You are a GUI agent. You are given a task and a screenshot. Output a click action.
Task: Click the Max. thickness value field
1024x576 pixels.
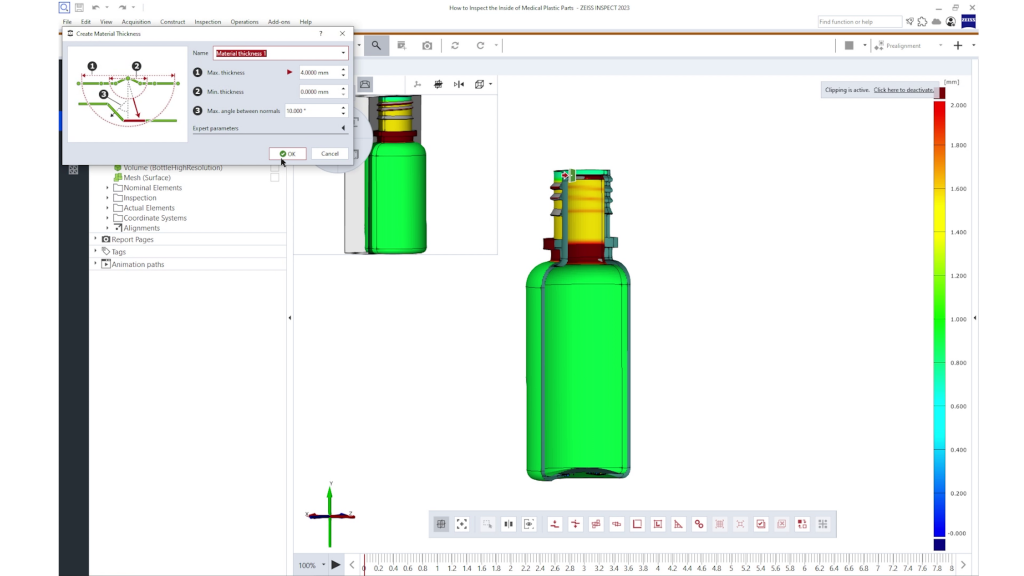pyautogui.click(x=319, y=72)
